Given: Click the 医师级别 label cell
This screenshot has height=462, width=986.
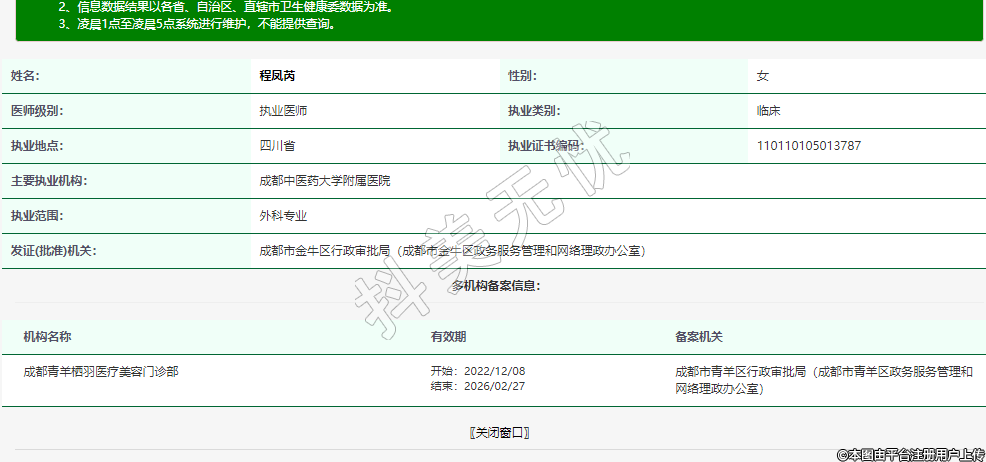Looking at the screenshot, I should [x=37, y=111].
